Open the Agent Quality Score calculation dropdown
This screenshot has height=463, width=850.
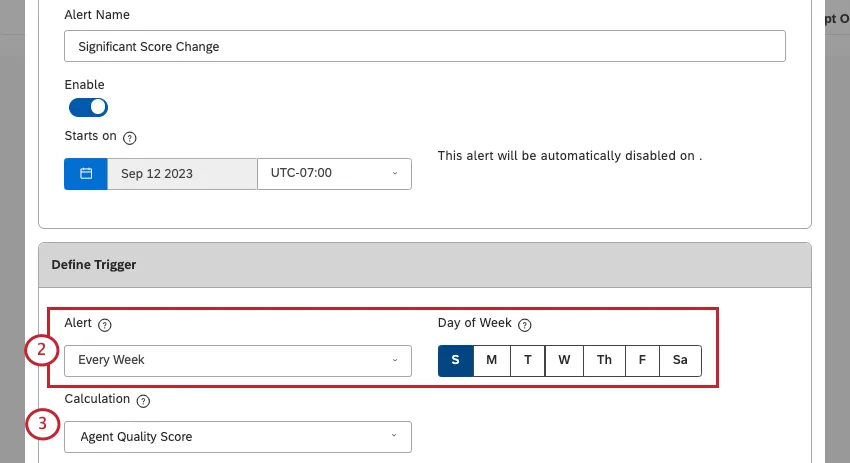point(237,436)
